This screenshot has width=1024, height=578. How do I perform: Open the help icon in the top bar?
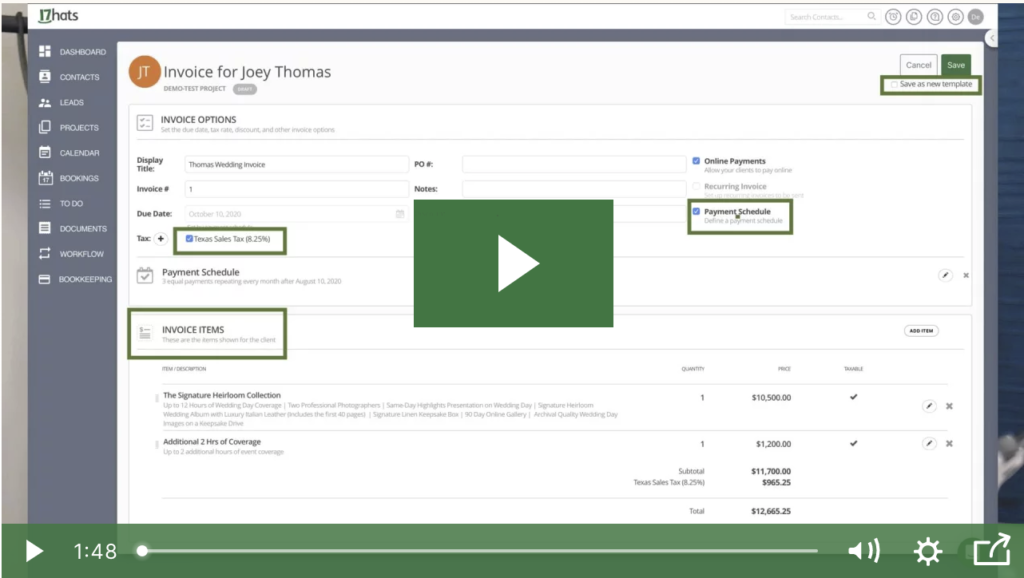coord(934,16)
